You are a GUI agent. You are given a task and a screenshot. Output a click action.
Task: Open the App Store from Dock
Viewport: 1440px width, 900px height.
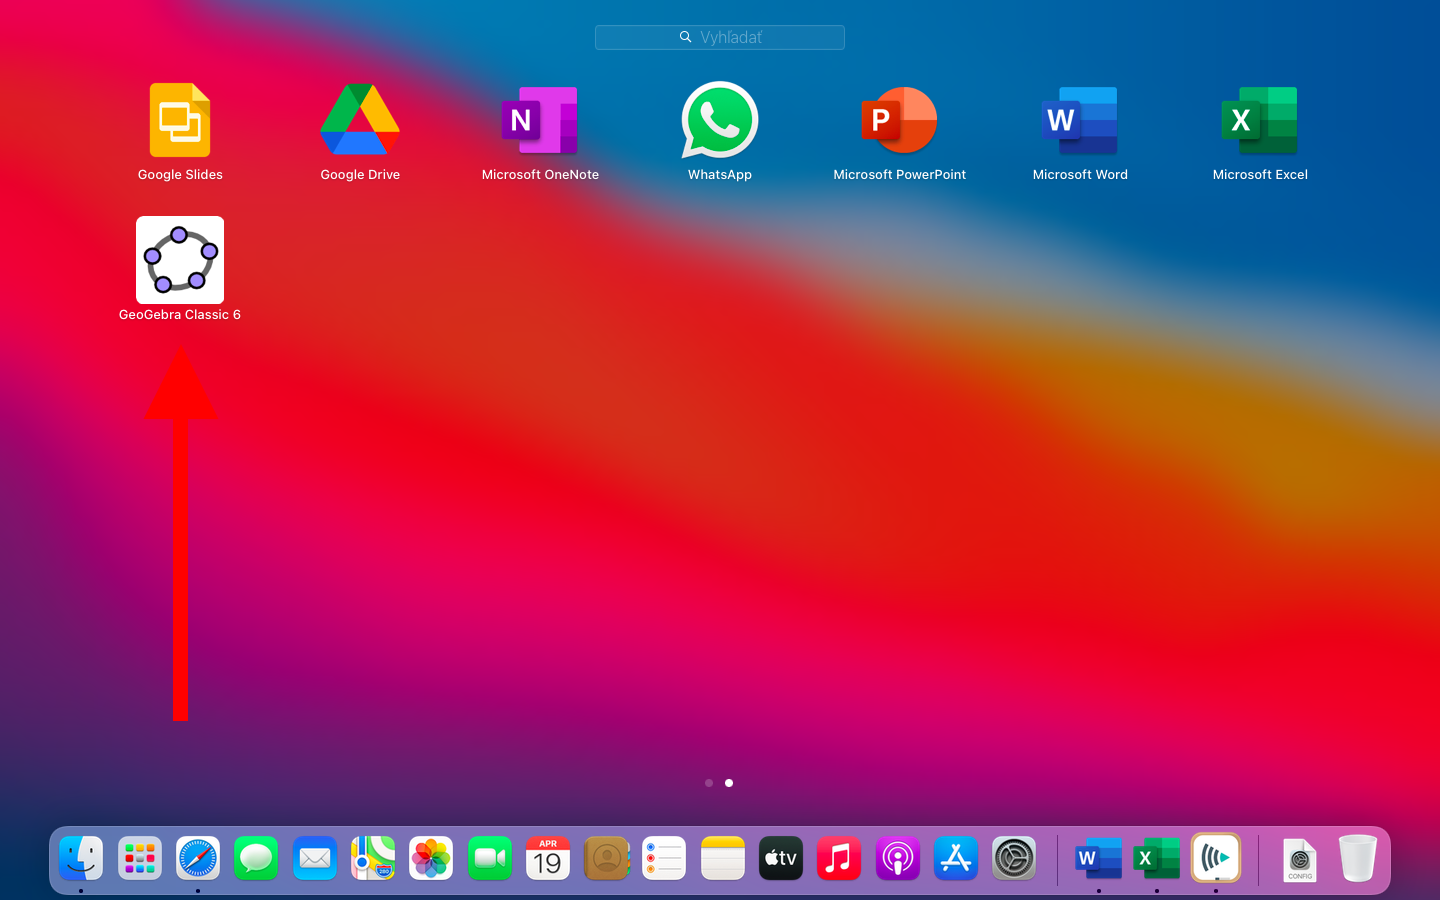point(956,859)
